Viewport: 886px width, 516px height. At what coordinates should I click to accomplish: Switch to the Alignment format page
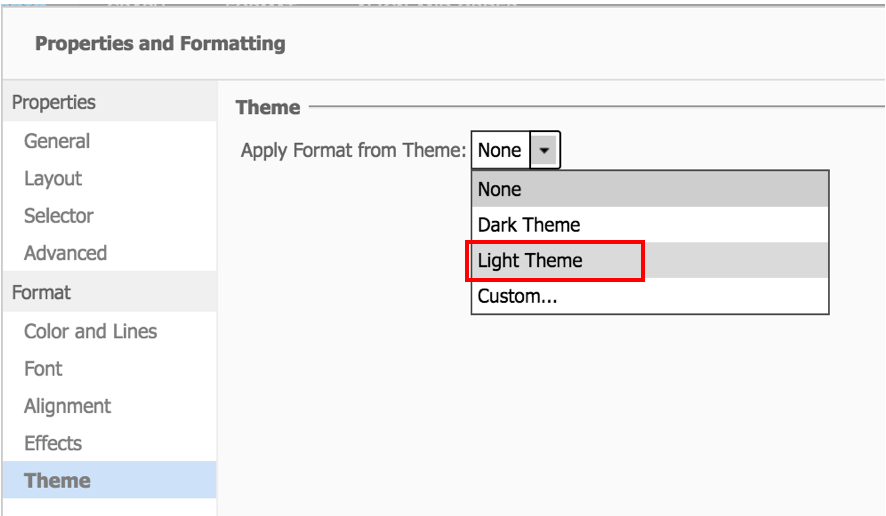tap(67, 406)
